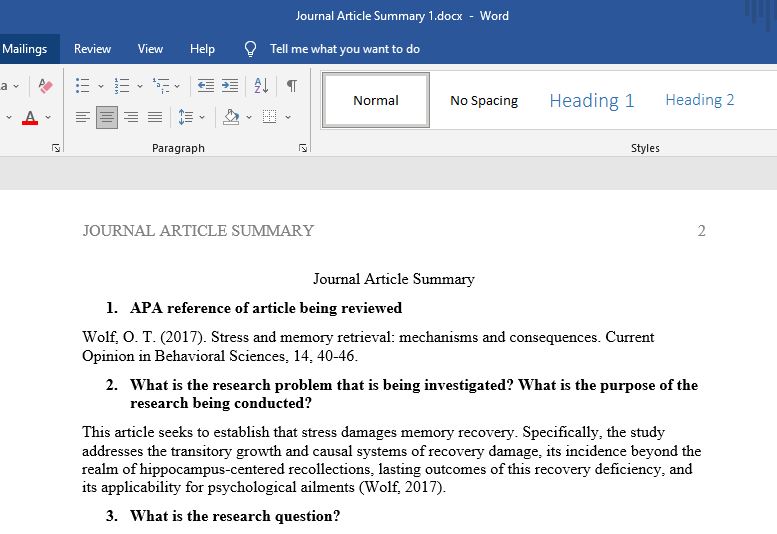Switch to the Review tab

92,49
